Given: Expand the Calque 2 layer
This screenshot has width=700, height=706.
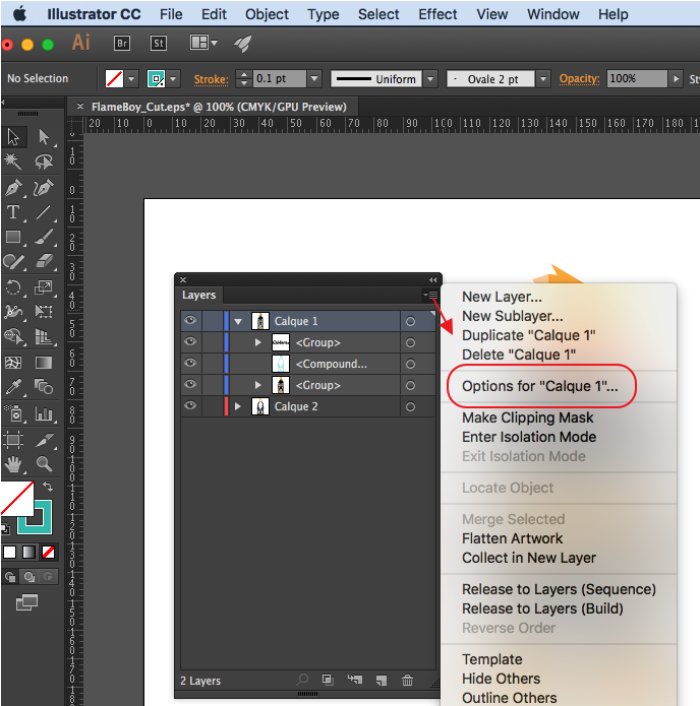Looking at the screenshot, I should [238, 407].
